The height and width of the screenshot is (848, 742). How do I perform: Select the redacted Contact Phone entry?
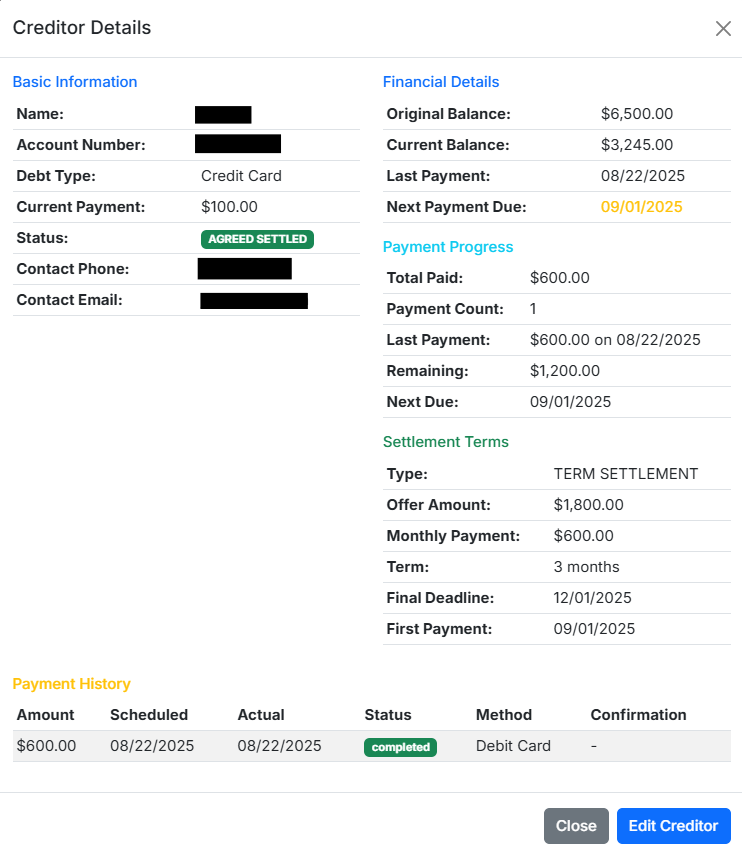[246, 268]
